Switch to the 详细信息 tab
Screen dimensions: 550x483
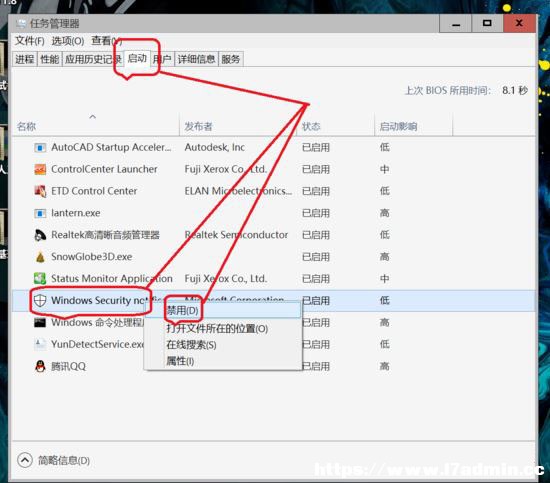pyautogui.click(x=196, y=59)
